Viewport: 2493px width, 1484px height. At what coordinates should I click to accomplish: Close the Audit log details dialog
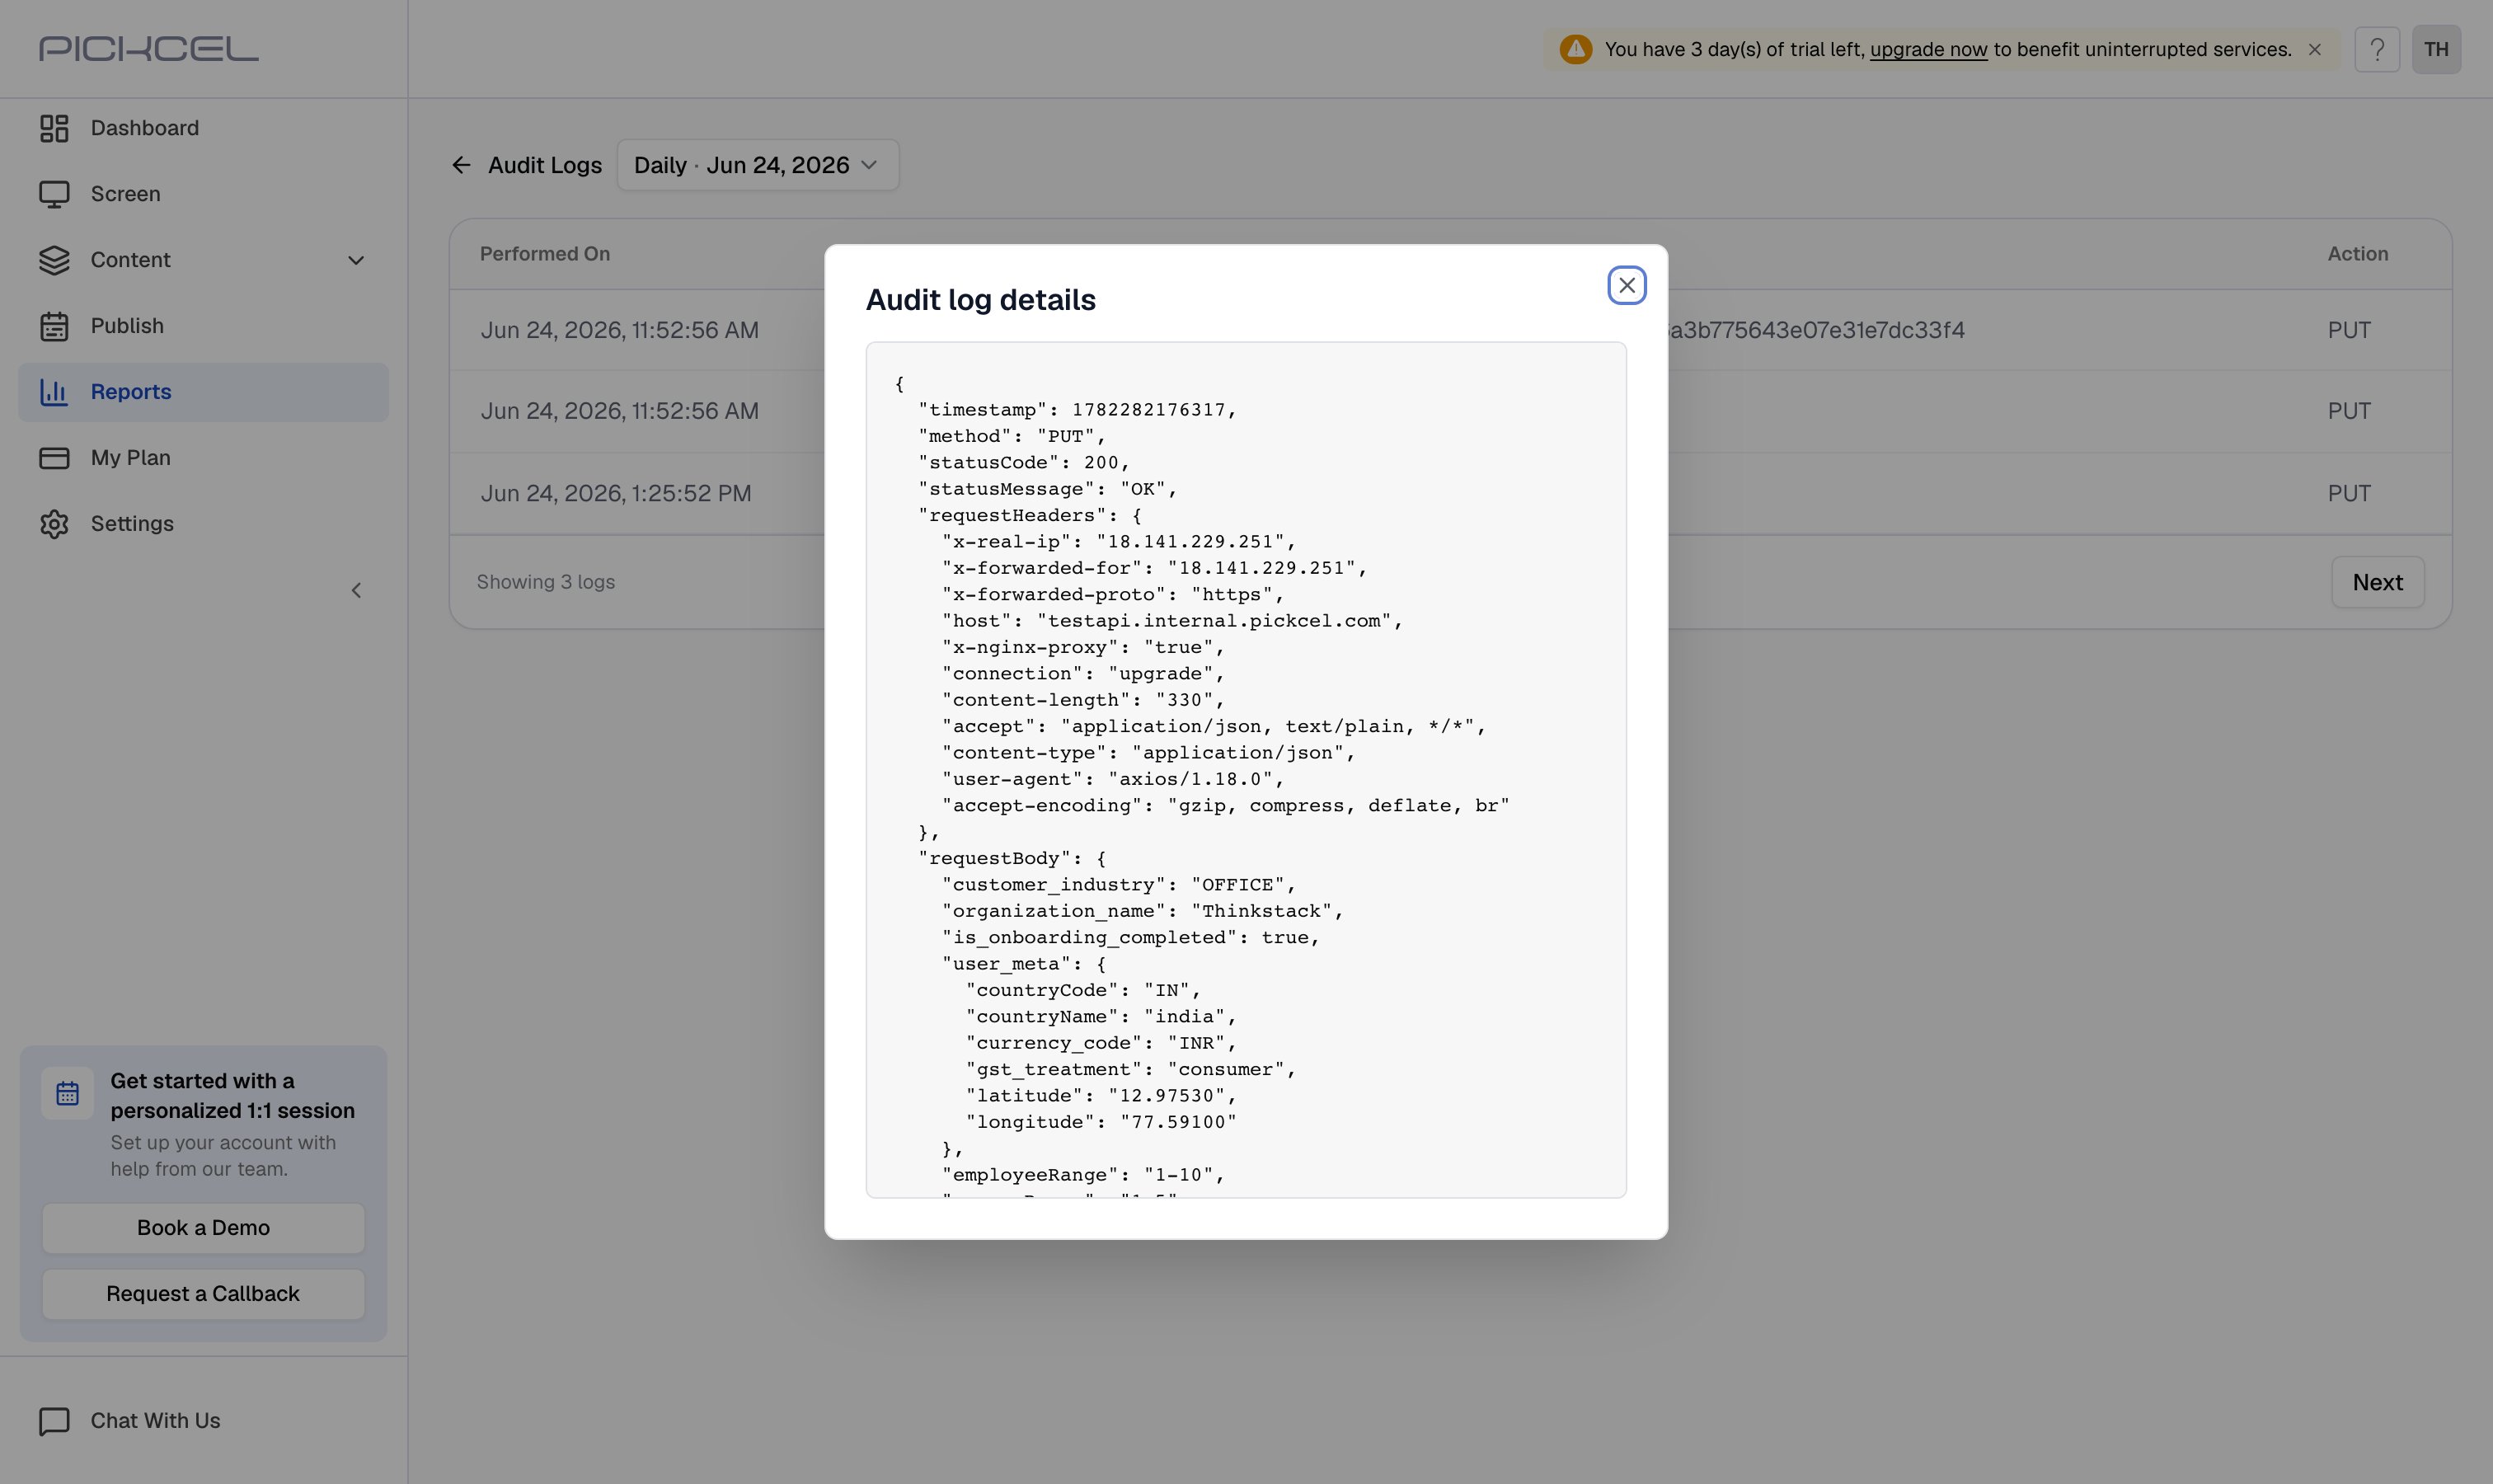(x=1626, y=286)
